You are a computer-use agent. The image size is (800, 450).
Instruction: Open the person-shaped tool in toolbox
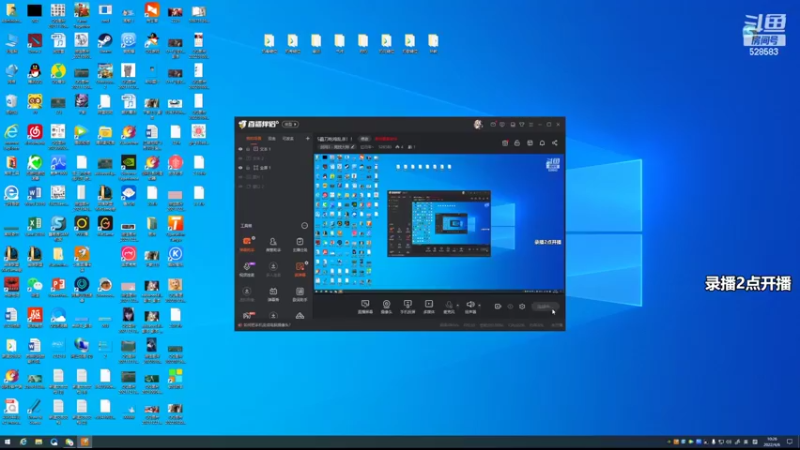[273, 243]
